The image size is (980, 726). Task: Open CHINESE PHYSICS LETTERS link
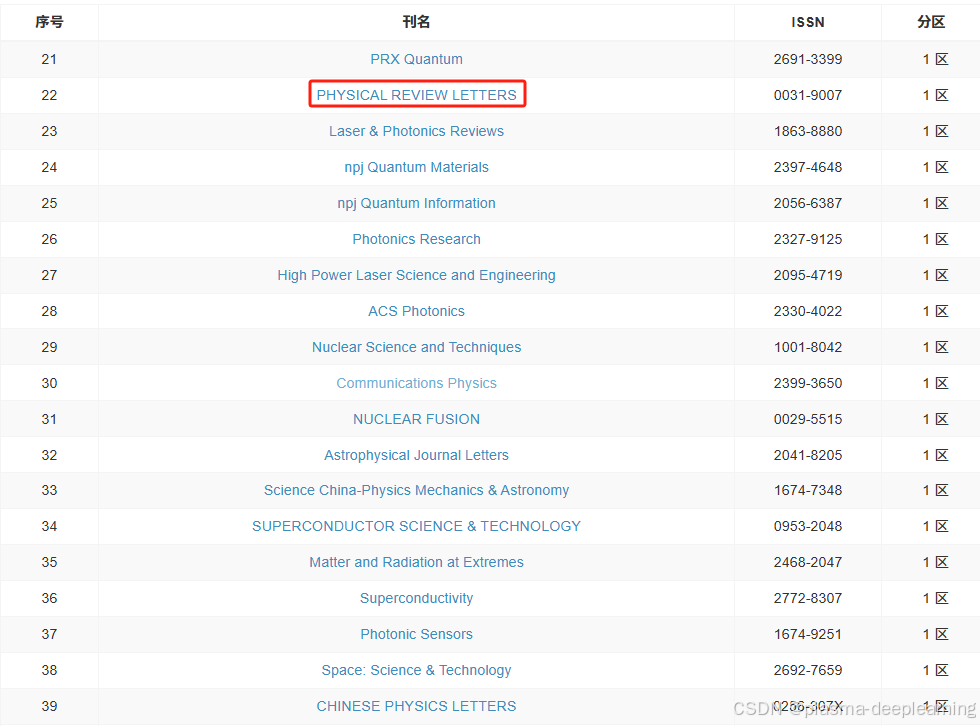click(x=416, y=706)
